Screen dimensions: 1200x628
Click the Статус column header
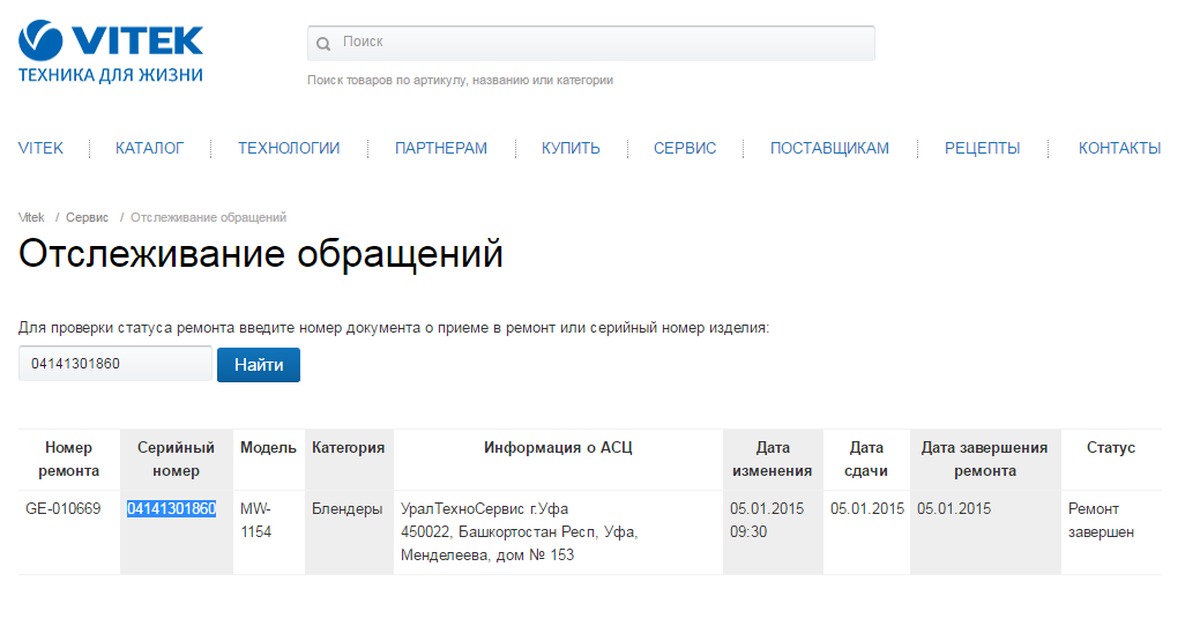(1111, 448)
